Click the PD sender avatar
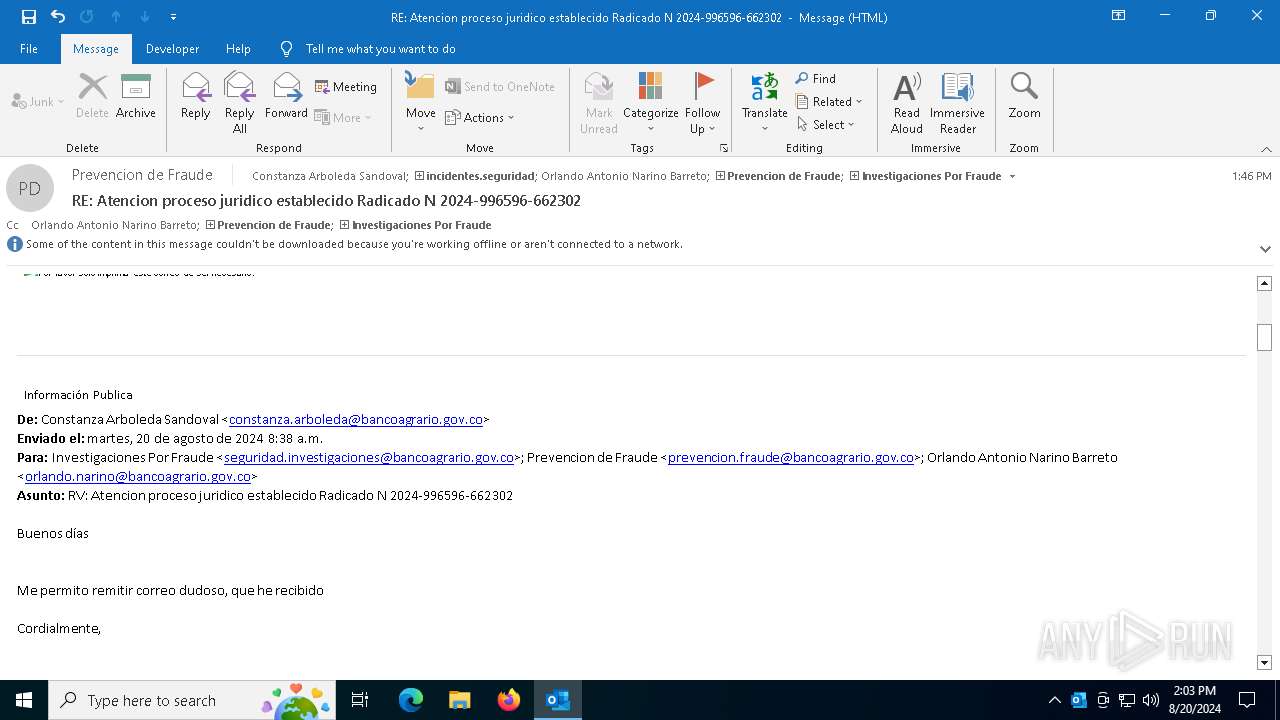This screenshot has width=1280, height=720. [30, 188]
